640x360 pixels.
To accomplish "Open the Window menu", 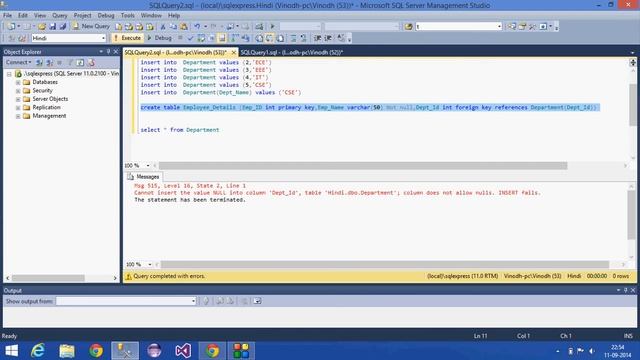I will 151,16.
